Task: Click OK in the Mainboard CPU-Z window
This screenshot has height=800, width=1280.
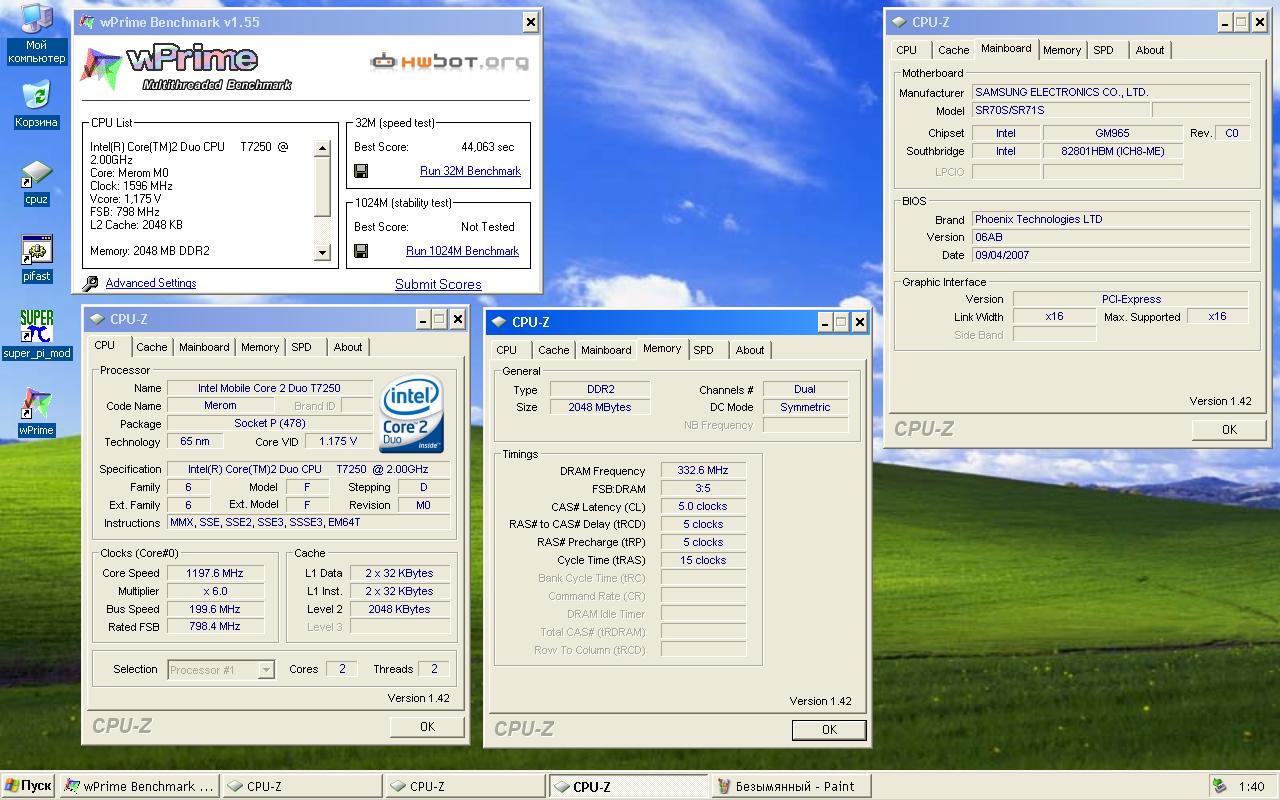Action: click(1229, 430)
